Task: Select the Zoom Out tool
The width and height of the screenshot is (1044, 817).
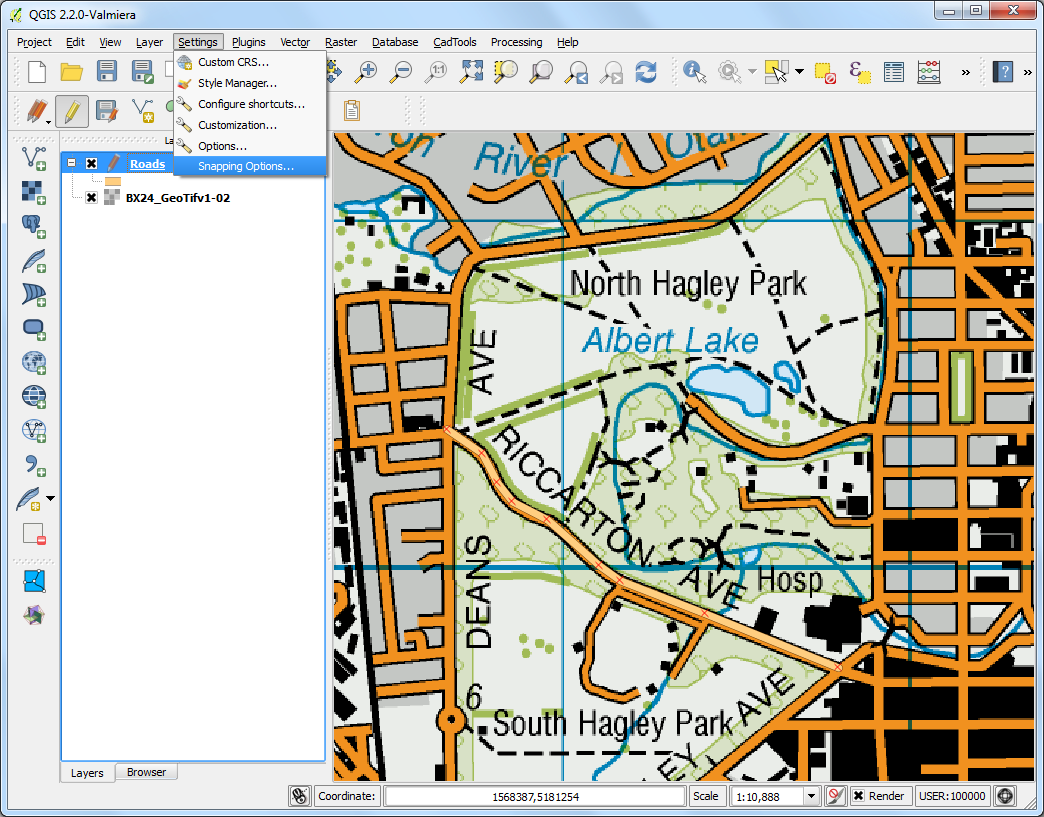Action: (401, 71)
